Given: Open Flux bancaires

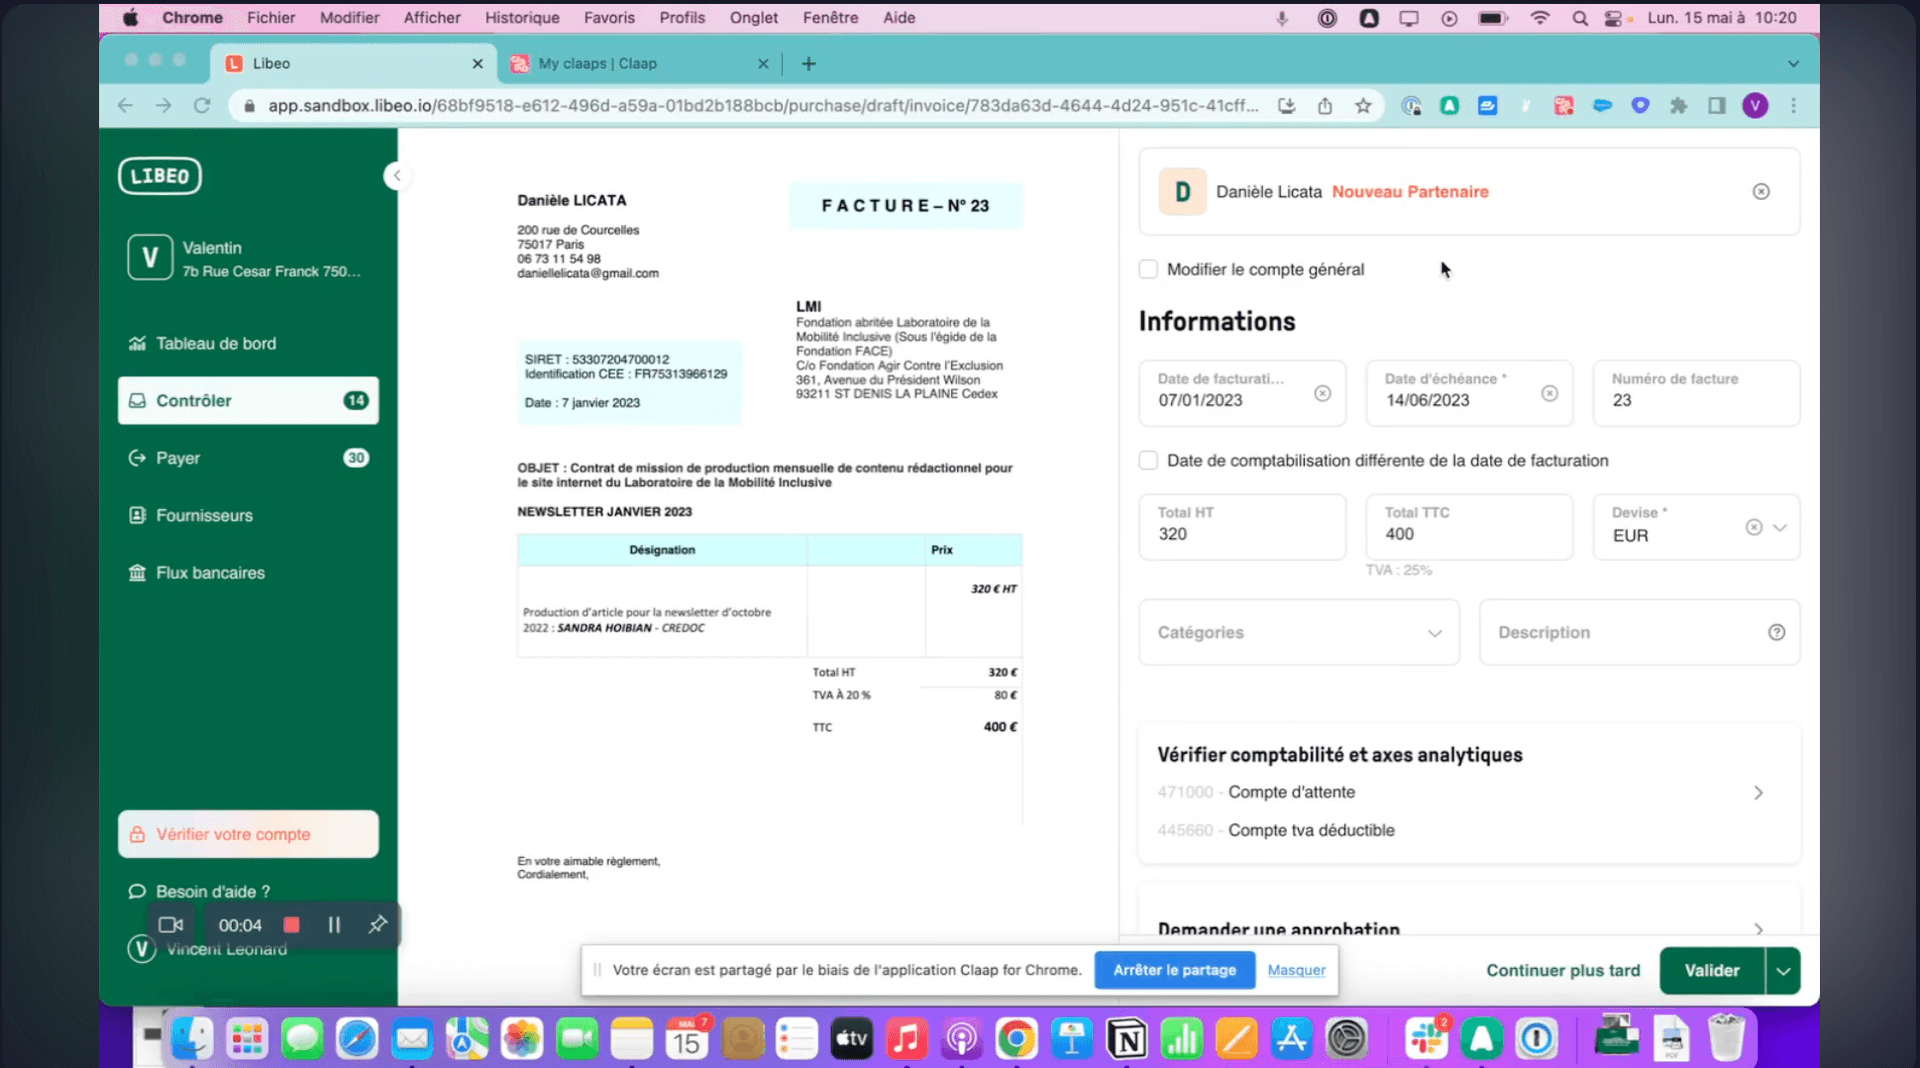Looking at the screenshot, I should pyautogui.click(x=248, y=573).
